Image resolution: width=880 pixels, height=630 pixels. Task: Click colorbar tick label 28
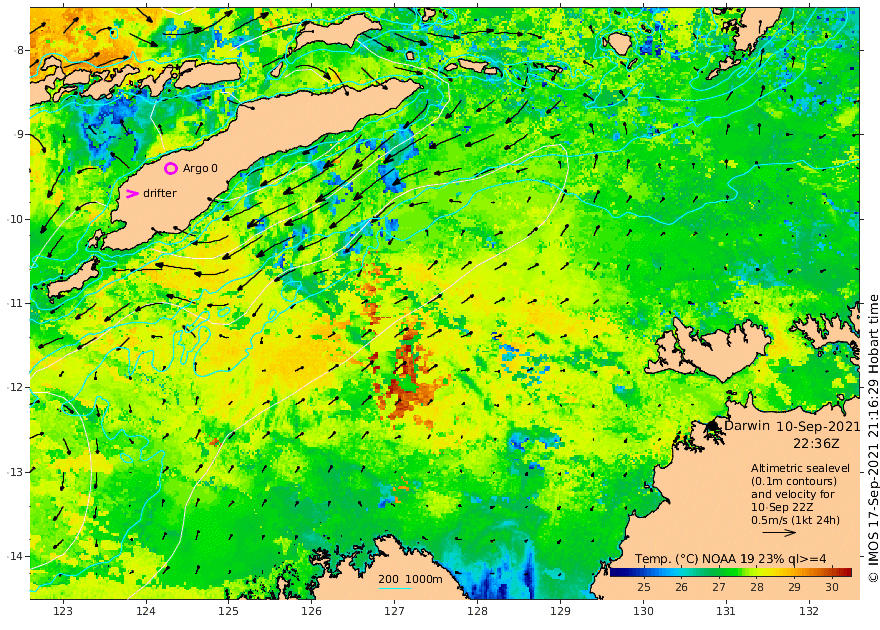757,587
